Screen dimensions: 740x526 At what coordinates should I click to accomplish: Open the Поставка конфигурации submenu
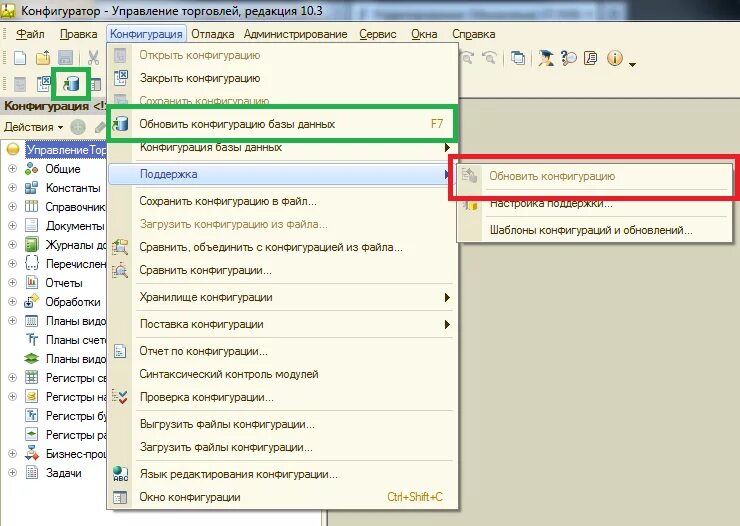[282, 324]
